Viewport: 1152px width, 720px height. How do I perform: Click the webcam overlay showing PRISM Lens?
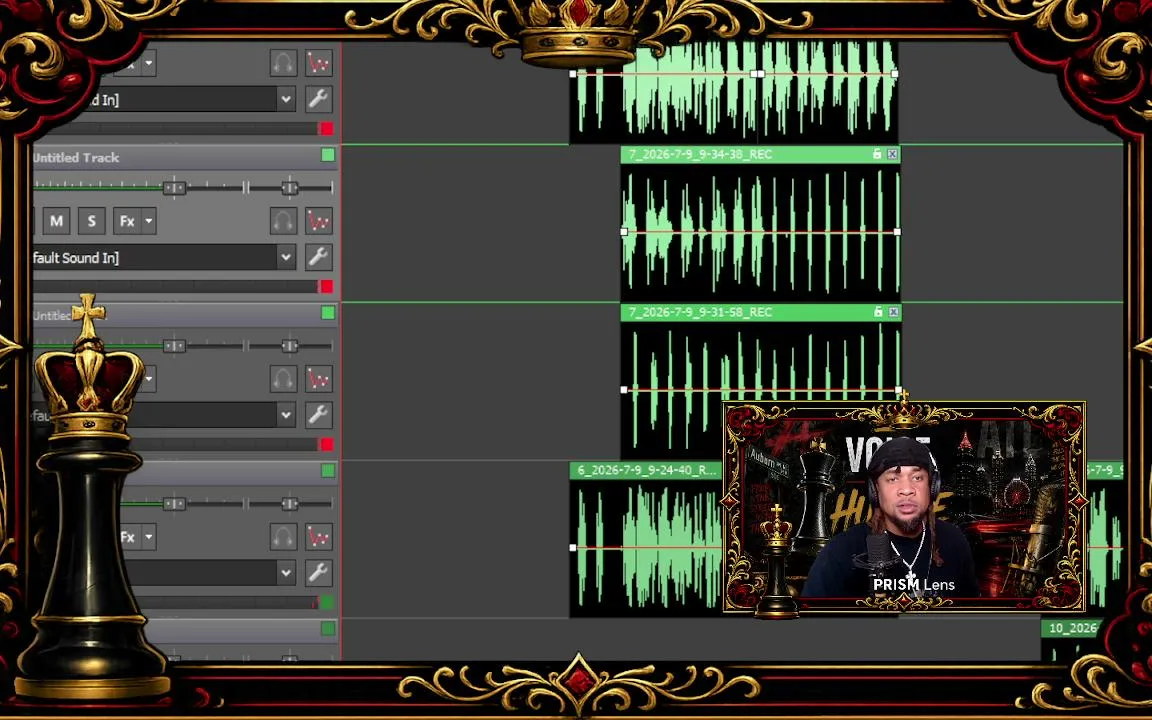click(904, 507)
